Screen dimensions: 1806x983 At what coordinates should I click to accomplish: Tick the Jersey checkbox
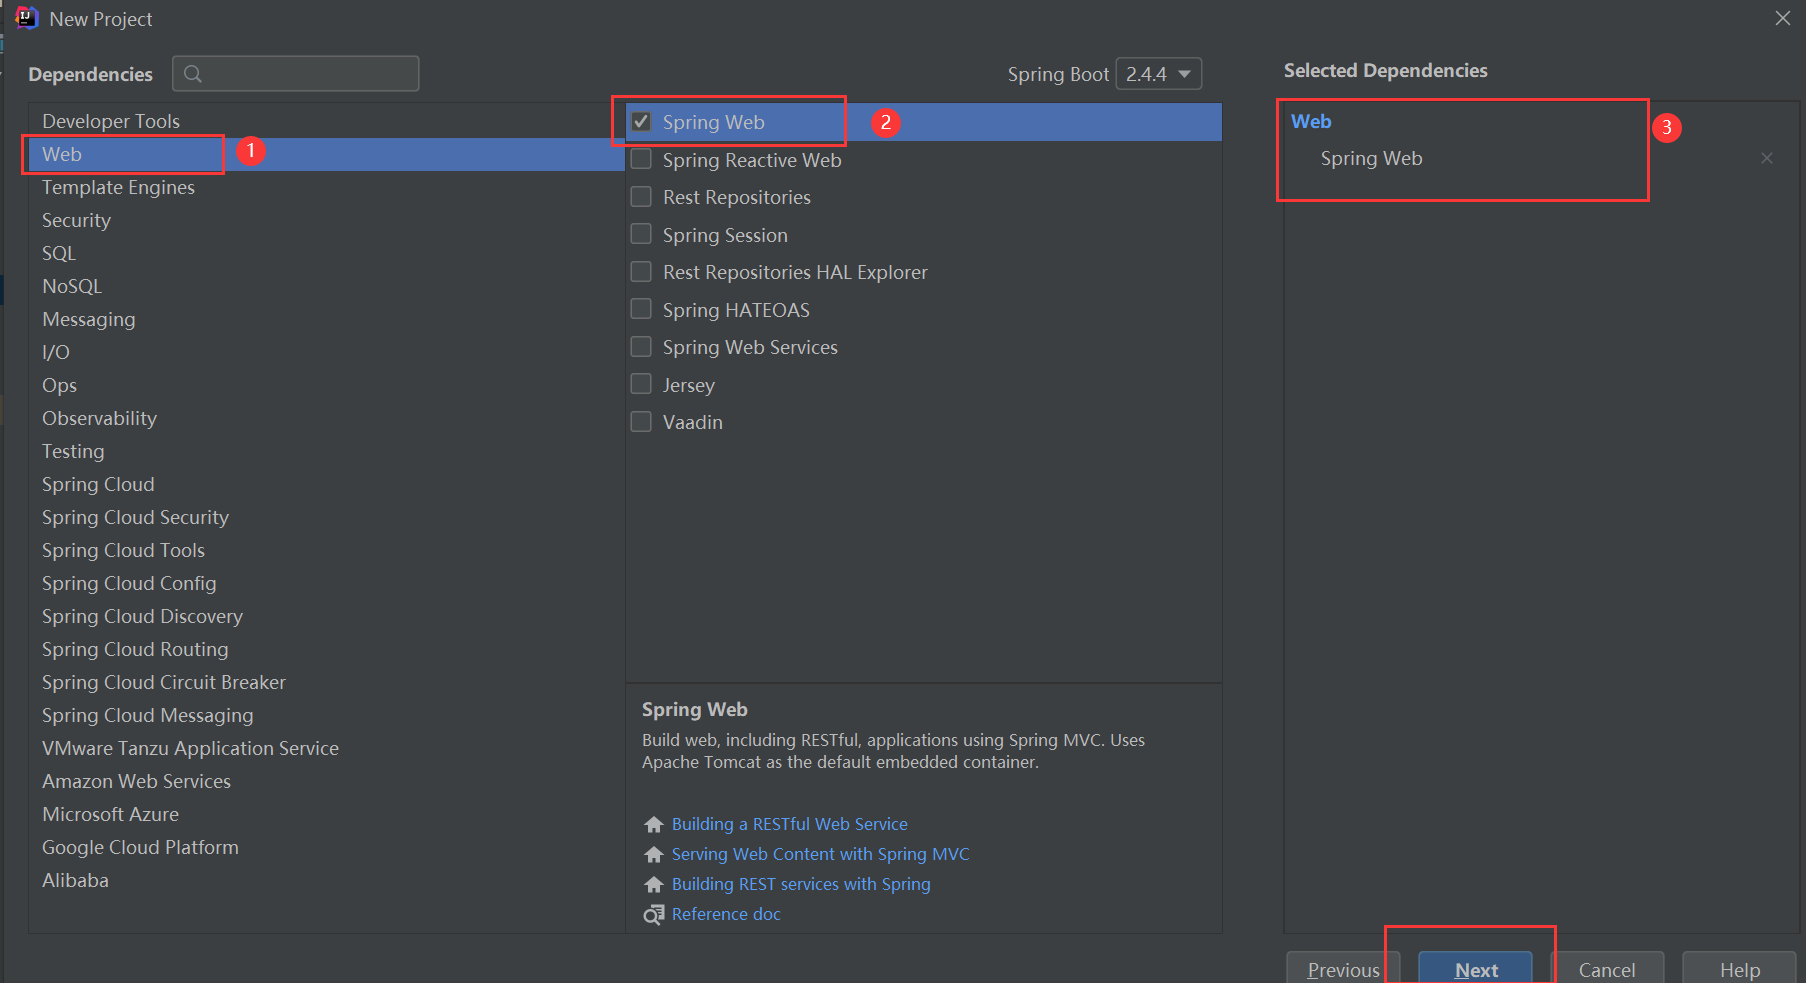click(x=641, y=384)
